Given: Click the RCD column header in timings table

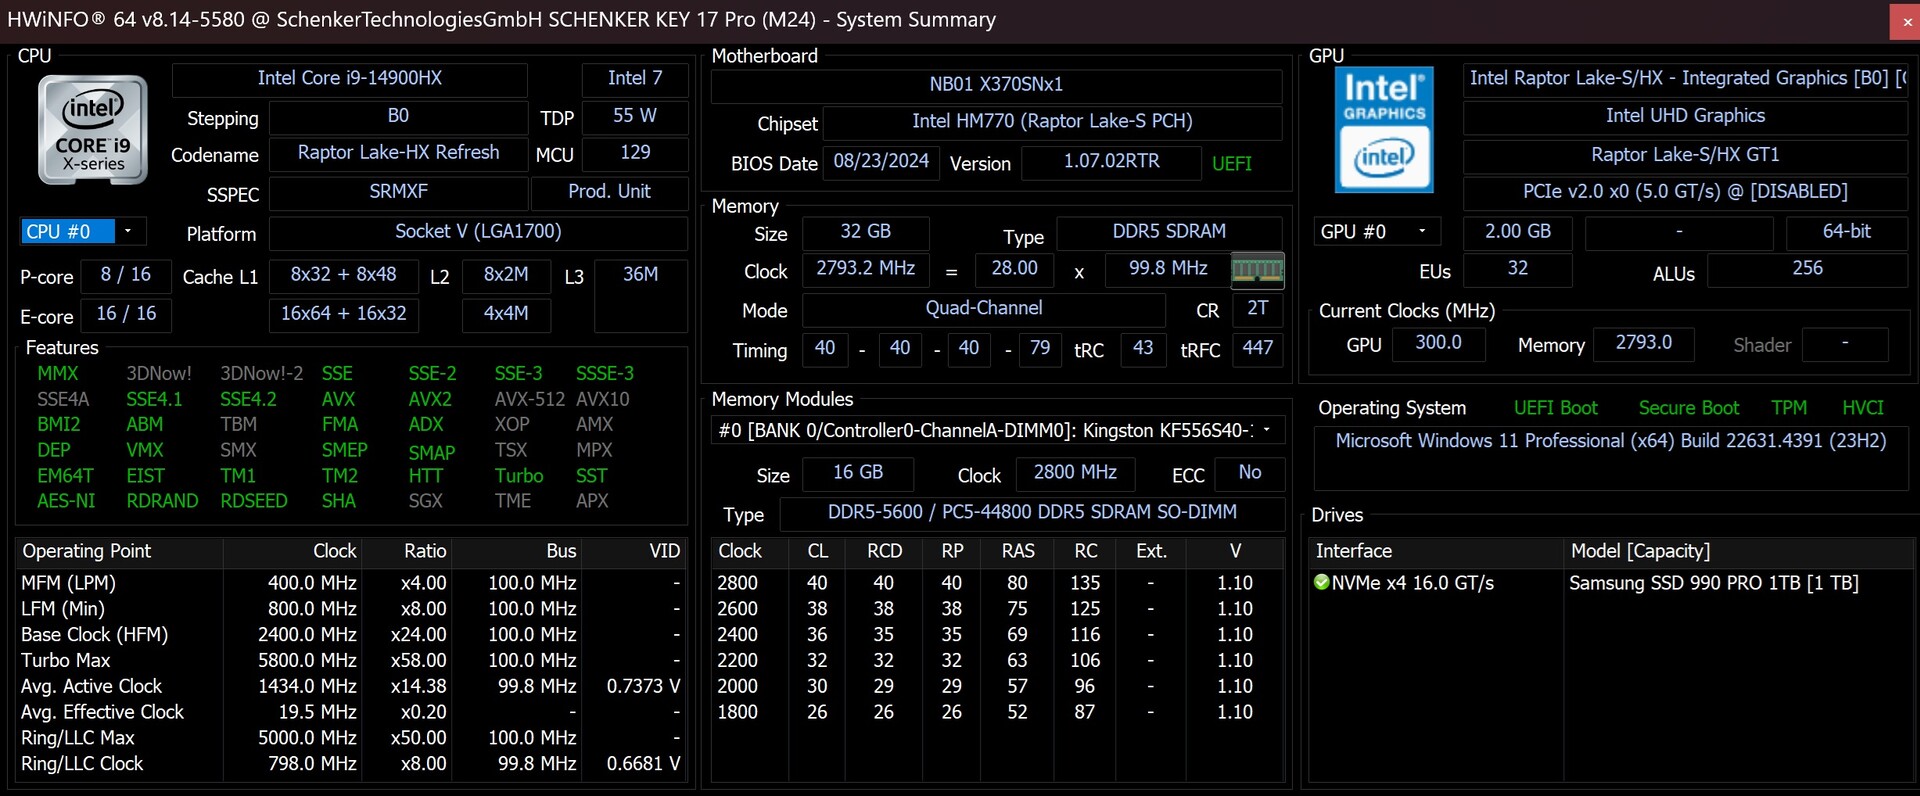Looking at the screenshot, I should point(884,551).
